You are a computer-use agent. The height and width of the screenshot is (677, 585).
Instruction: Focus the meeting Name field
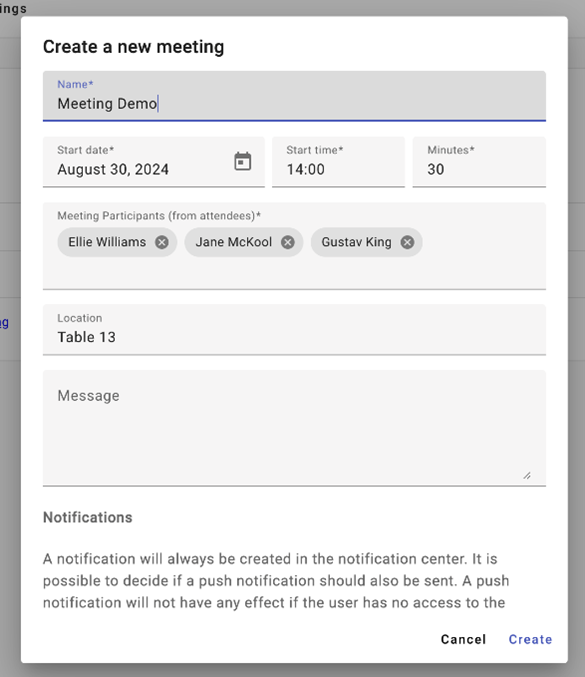coord(294,96)
